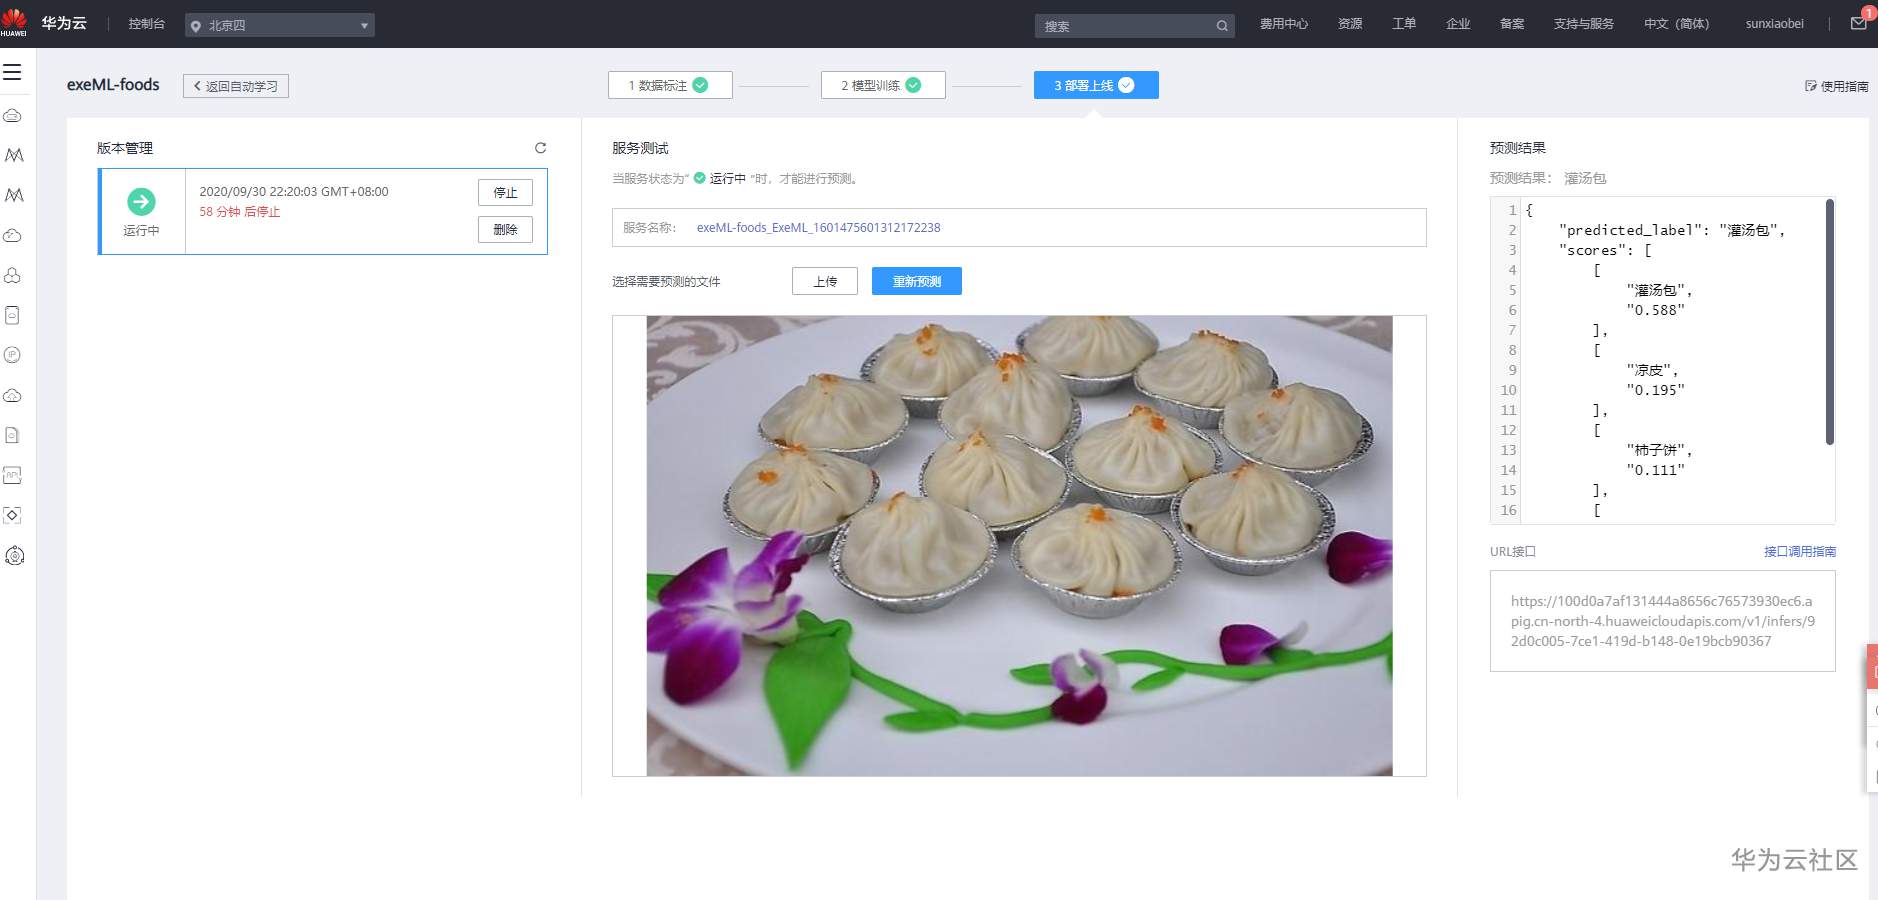Open the 使用指南 guide link
The image size is (1878, 900).
click(1837, 86)
